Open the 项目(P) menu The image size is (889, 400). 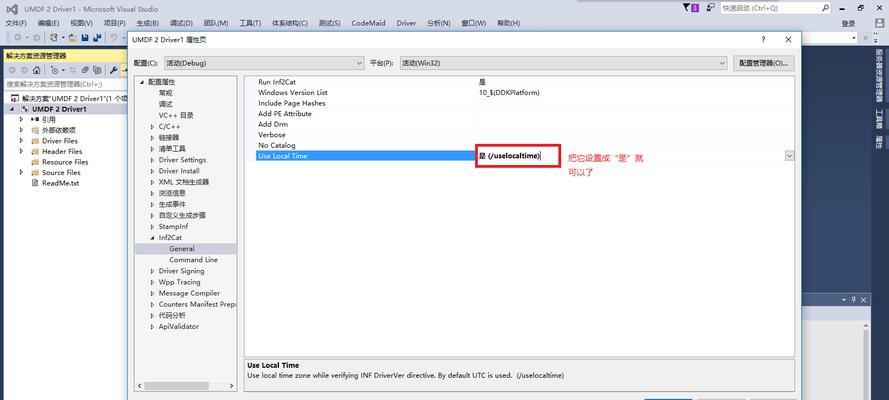tap(115, 23)
